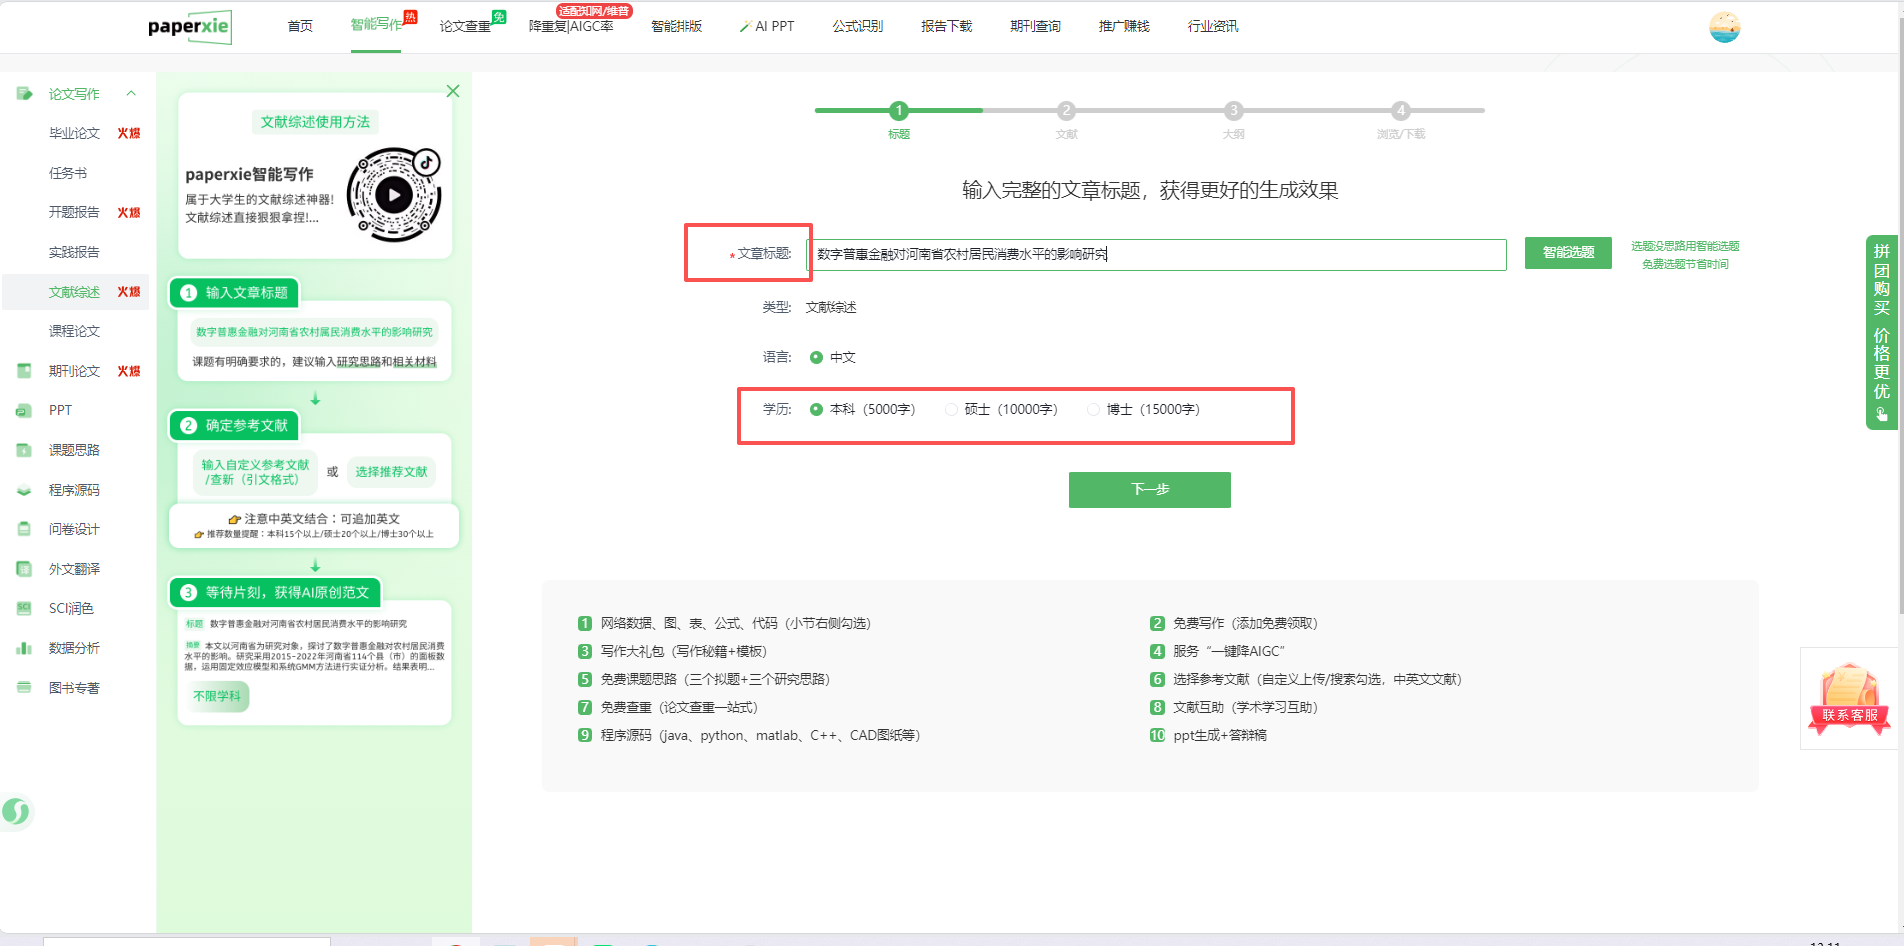
Task: Select the 本科 (5000字) radio option
Action: pyautogui.click(x=817, y=409)
